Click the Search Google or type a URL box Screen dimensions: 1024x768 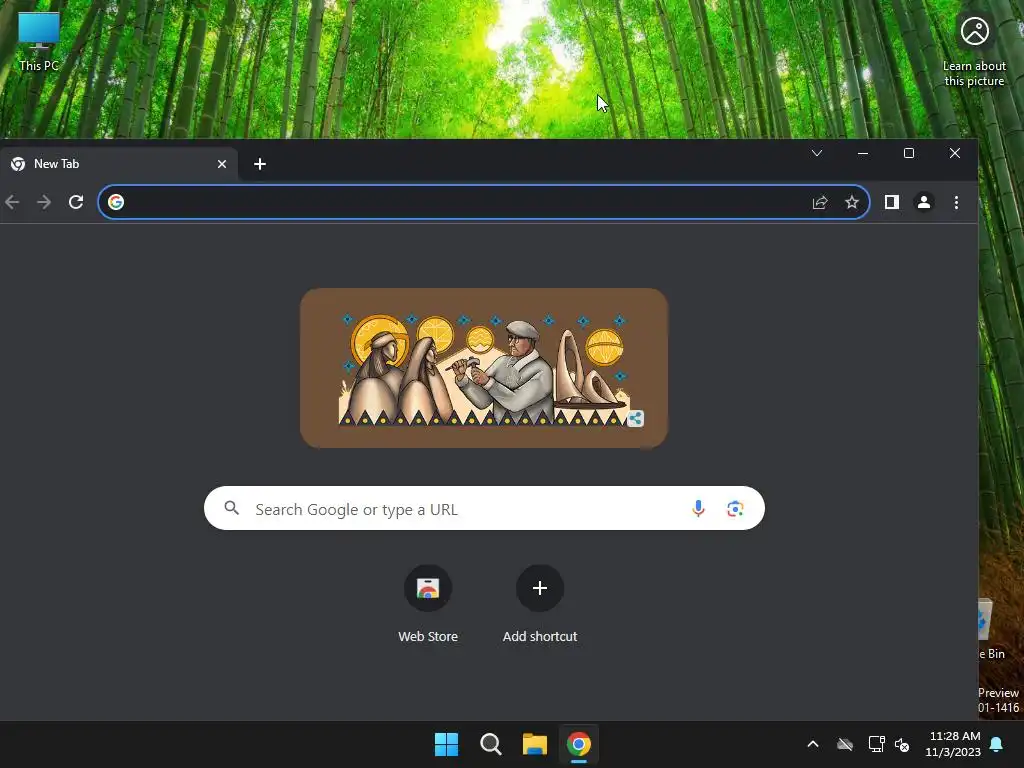click(x=484, y=508)
